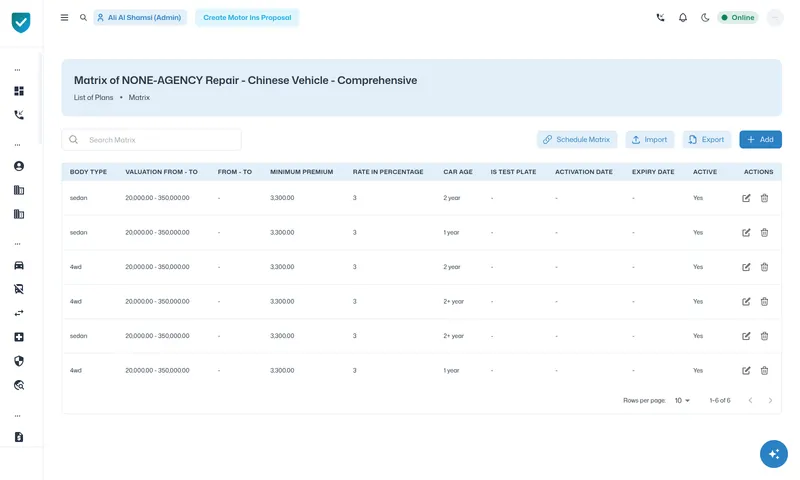Open the car icon in sidebar

coord(19,265)
